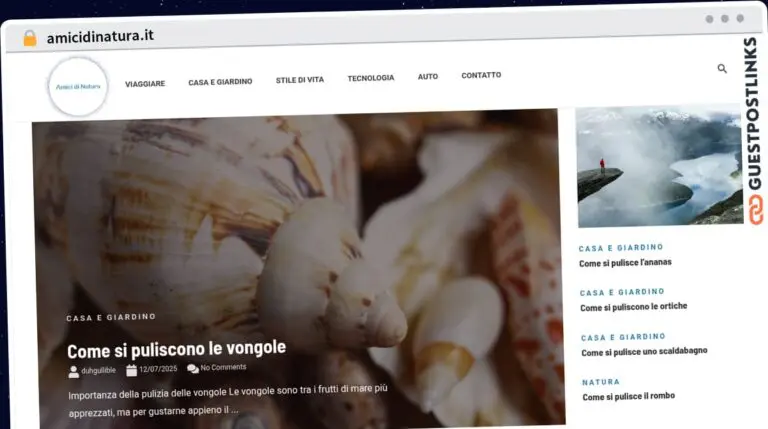Read Come si pulisce l'ananas
Image resolution: width=768 pixels, height=429 pixels.
coord(625,263)
